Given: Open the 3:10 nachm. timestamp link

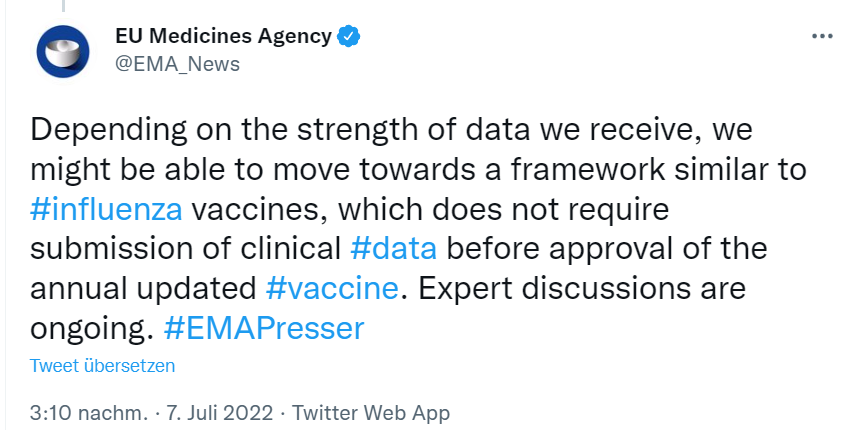Looking at the screenshot, I should [x=88, y=413].
